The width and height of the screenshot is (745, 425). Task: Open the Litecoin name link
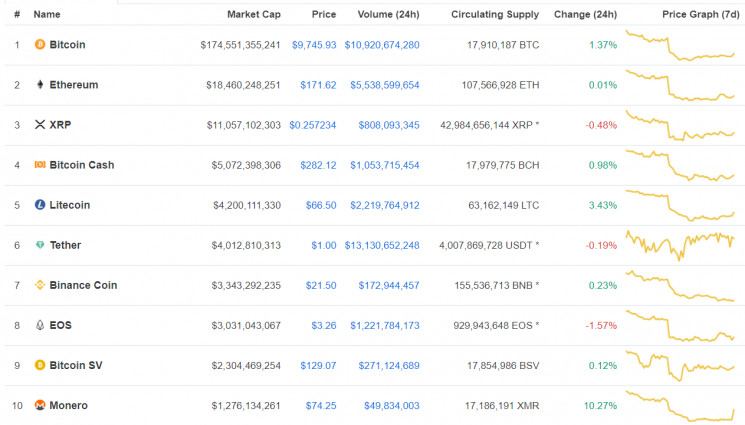(69, 205)
